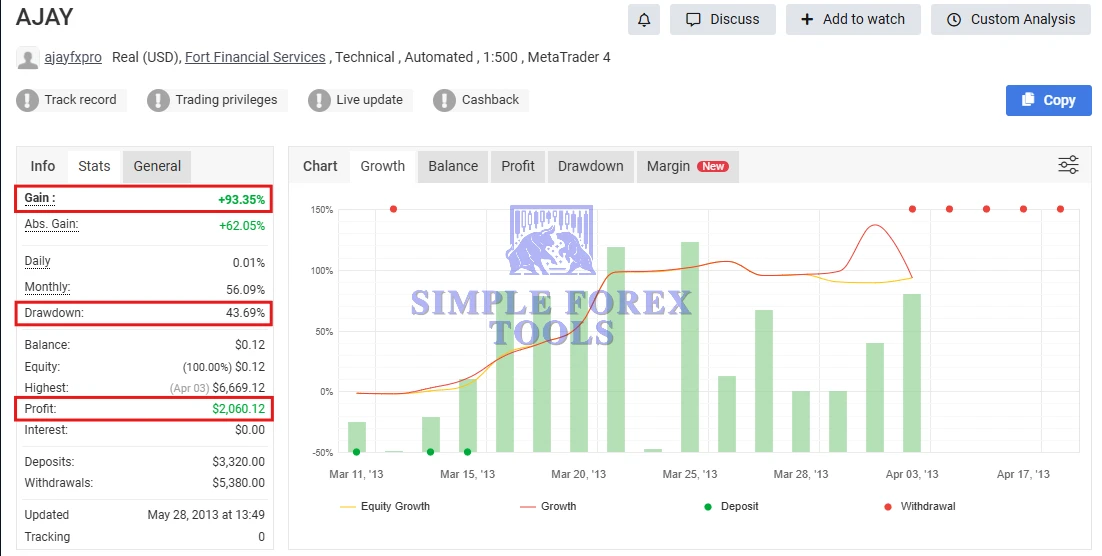
Task: Click the Trading privileges warning icon
Action: [x=158, y=101]
